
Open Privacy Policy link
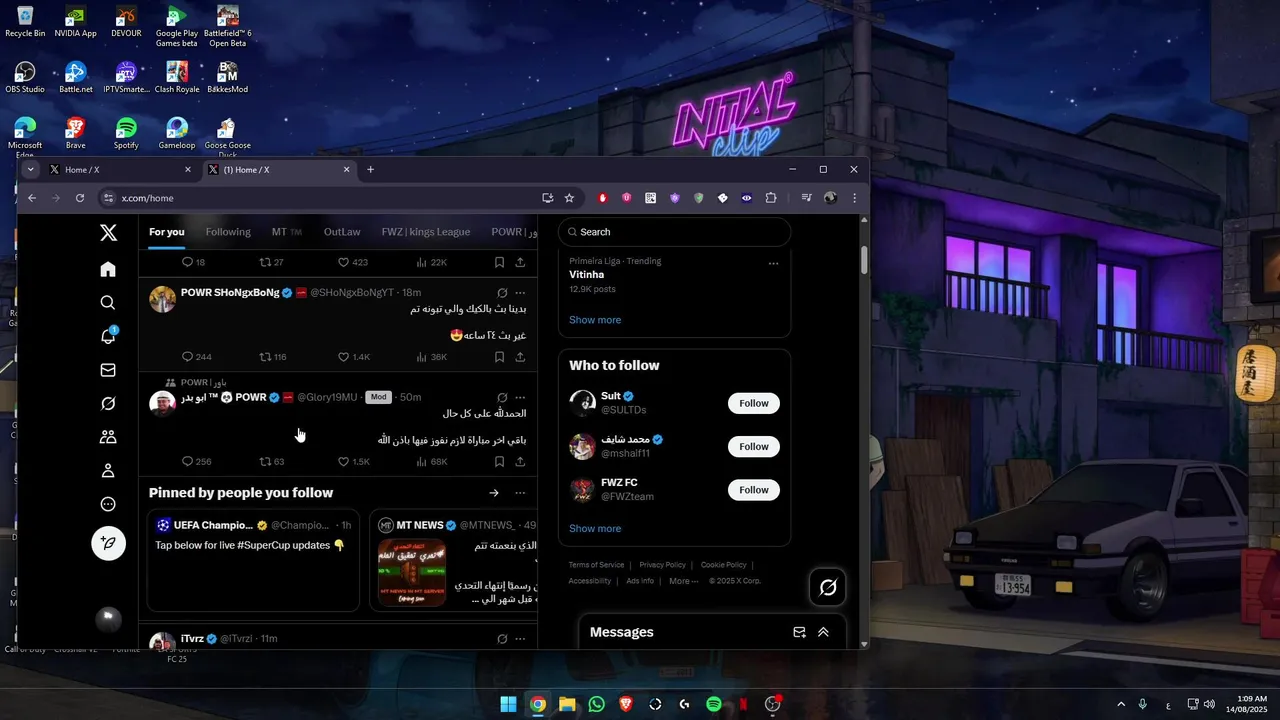pos(662,565)
